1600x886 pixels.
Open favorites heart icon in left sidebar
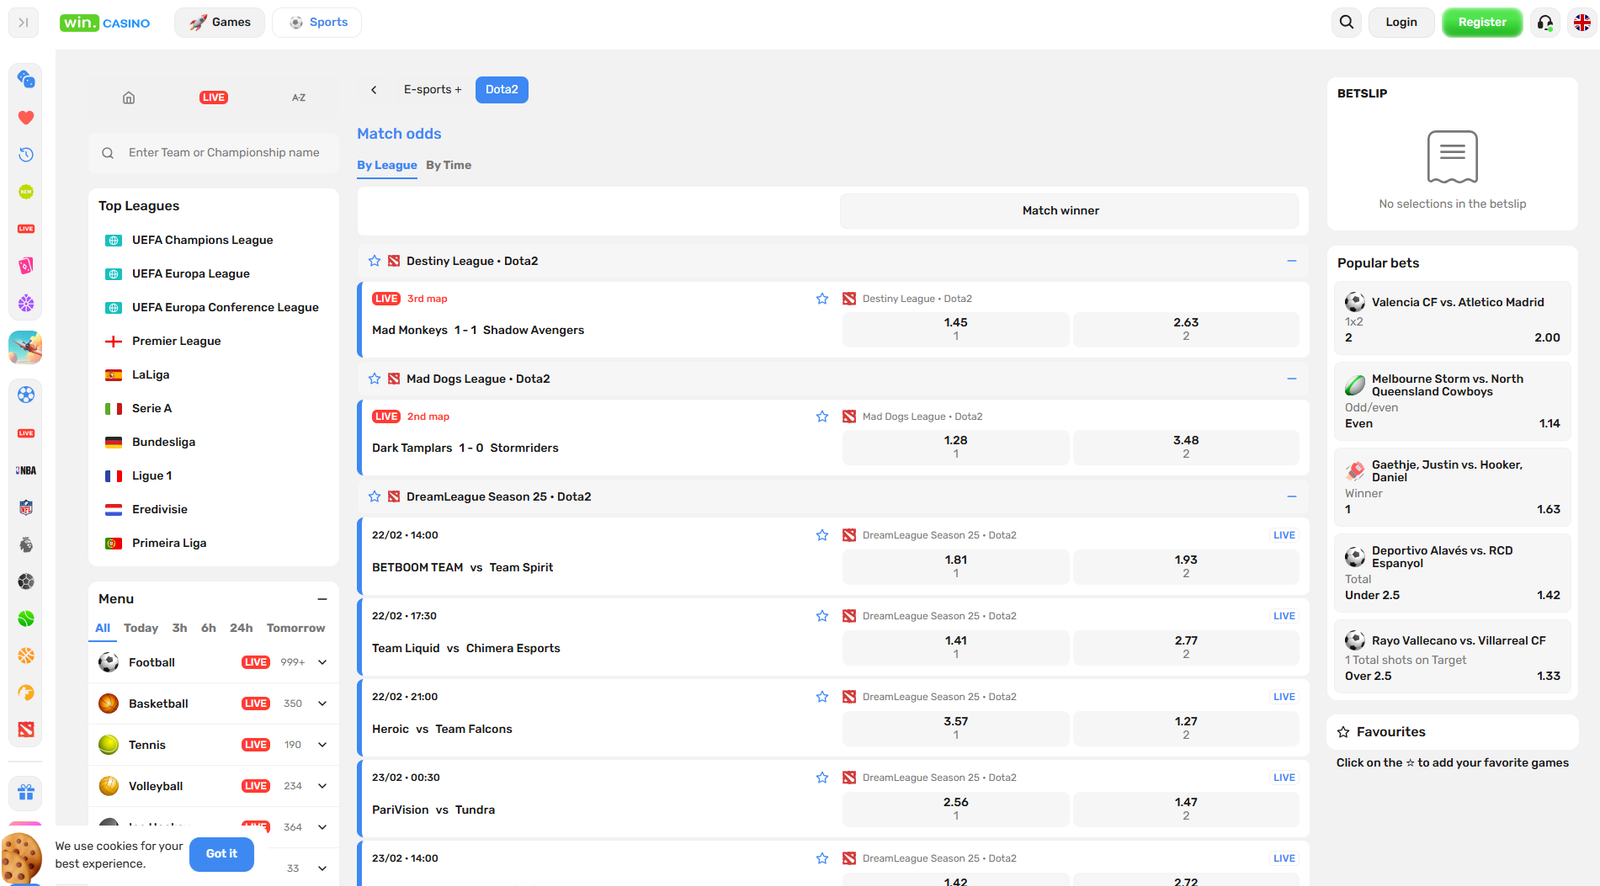[x=26, y=117]
